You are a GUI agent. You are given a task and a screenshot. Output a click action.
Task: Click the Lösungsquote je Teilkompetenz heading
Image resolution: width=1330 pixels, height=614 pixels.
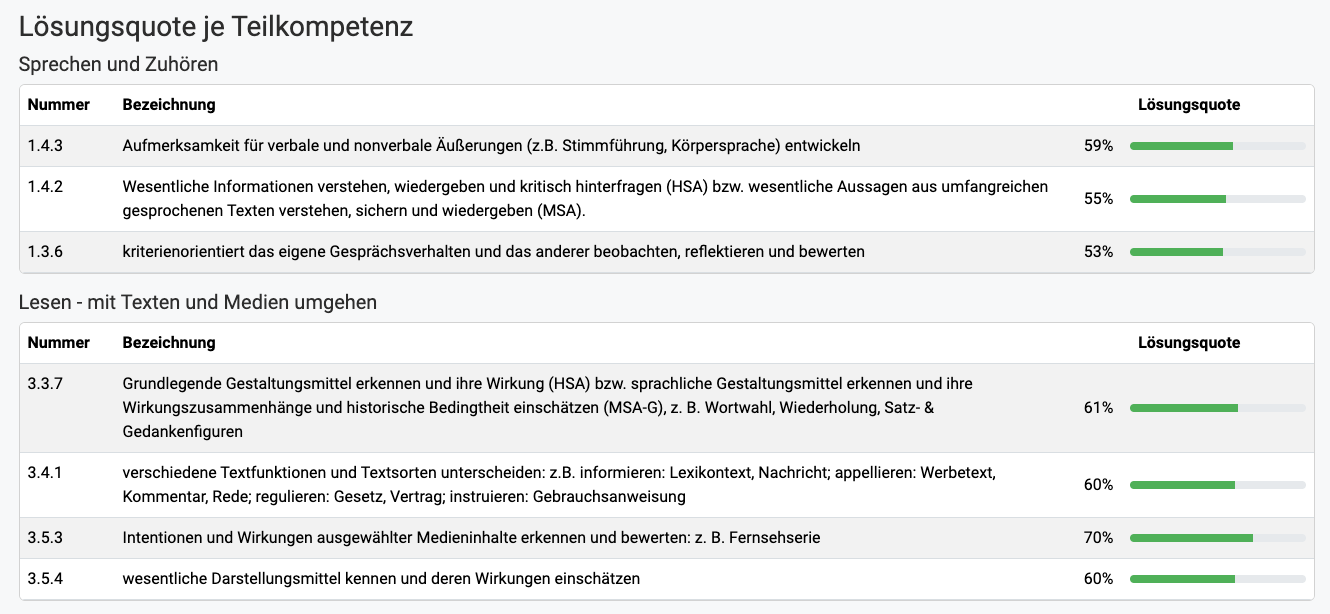216,27
